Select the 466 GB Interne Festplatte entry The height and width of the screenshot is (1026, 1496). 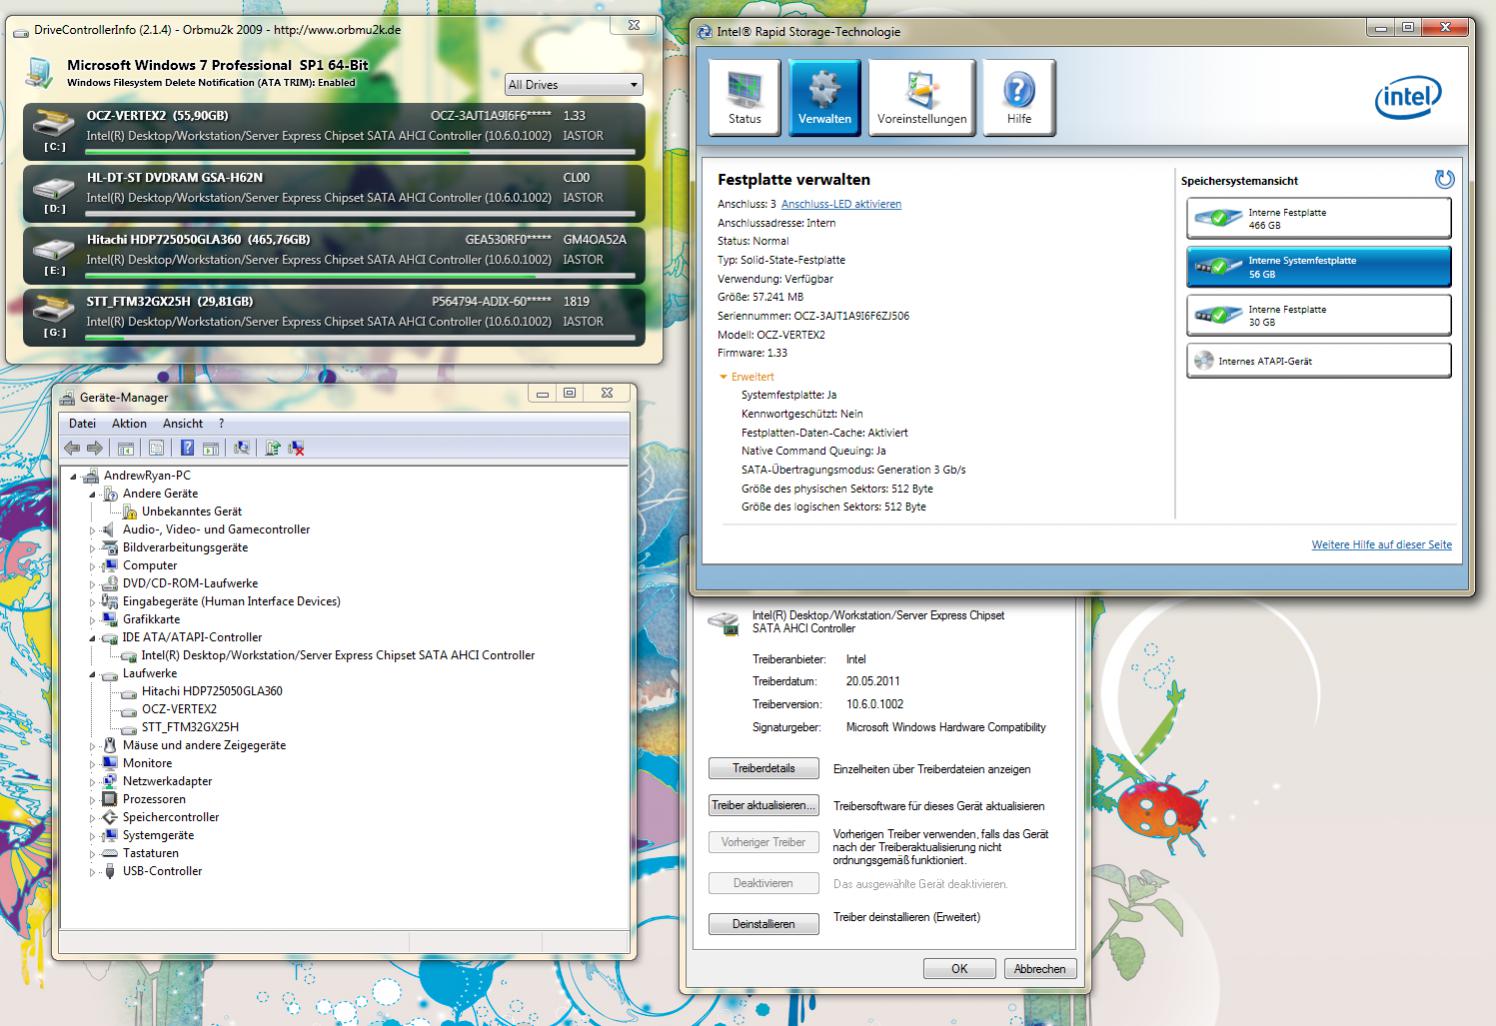click(1318, 218)
